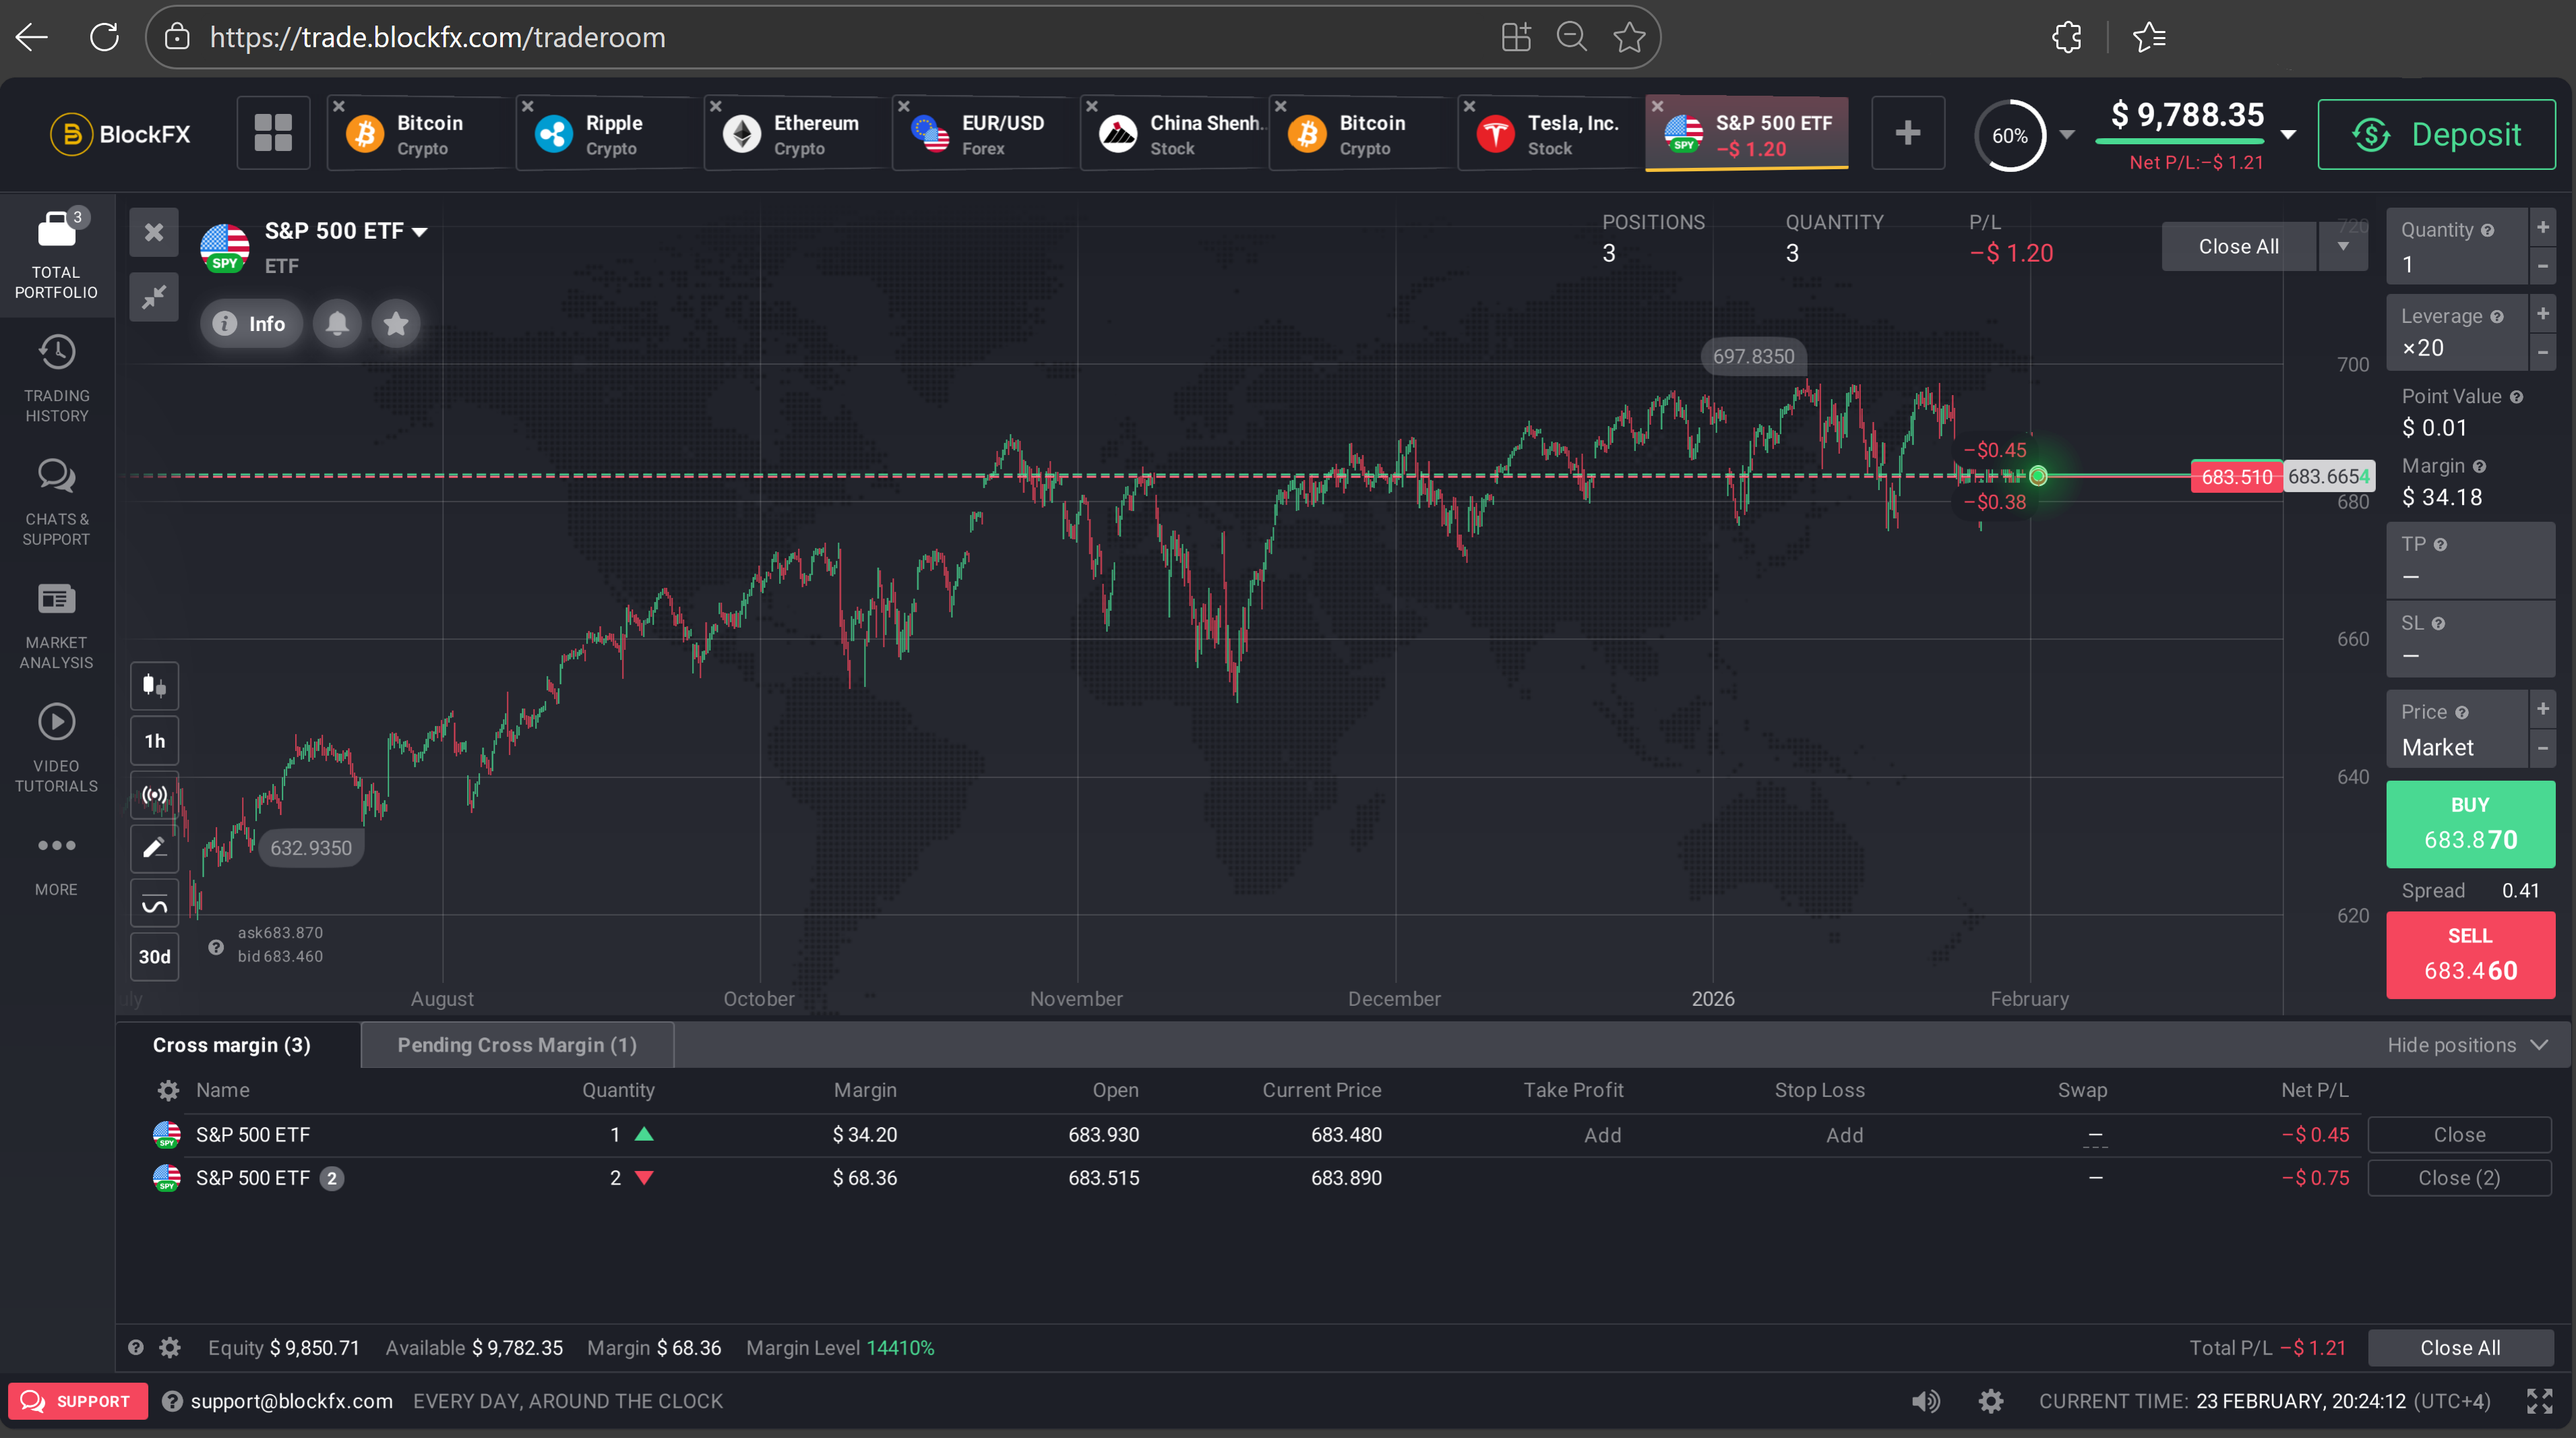Reload the browser page
Viewport: 2576px width, 1438px height.
coord(104,37)
